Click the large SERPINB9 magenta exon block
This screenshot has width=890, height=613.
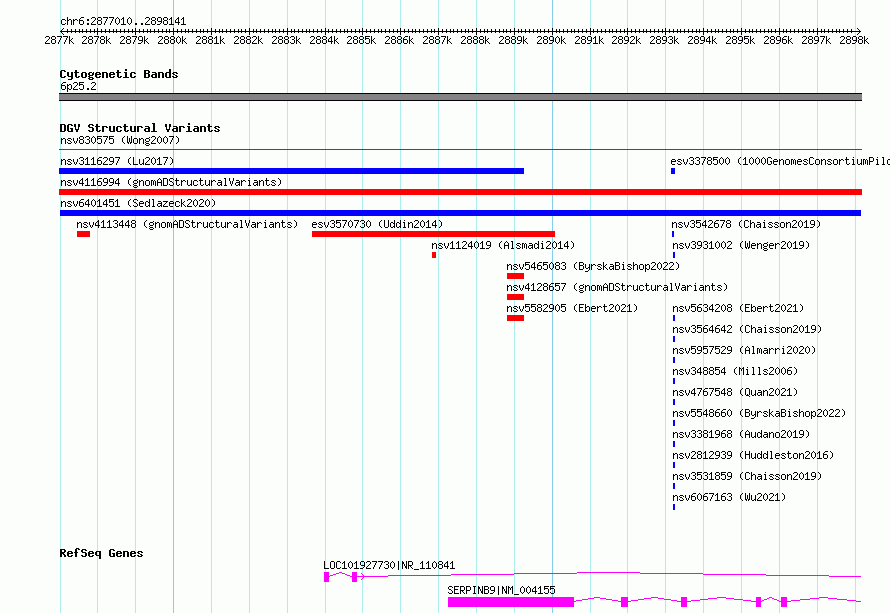pos(511,602)
